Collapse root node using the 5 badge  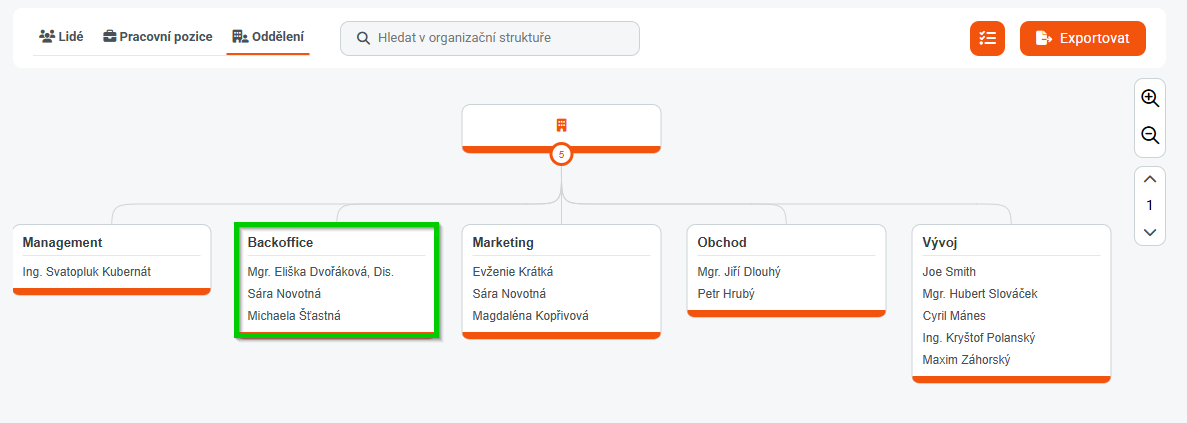coord(561,154)
